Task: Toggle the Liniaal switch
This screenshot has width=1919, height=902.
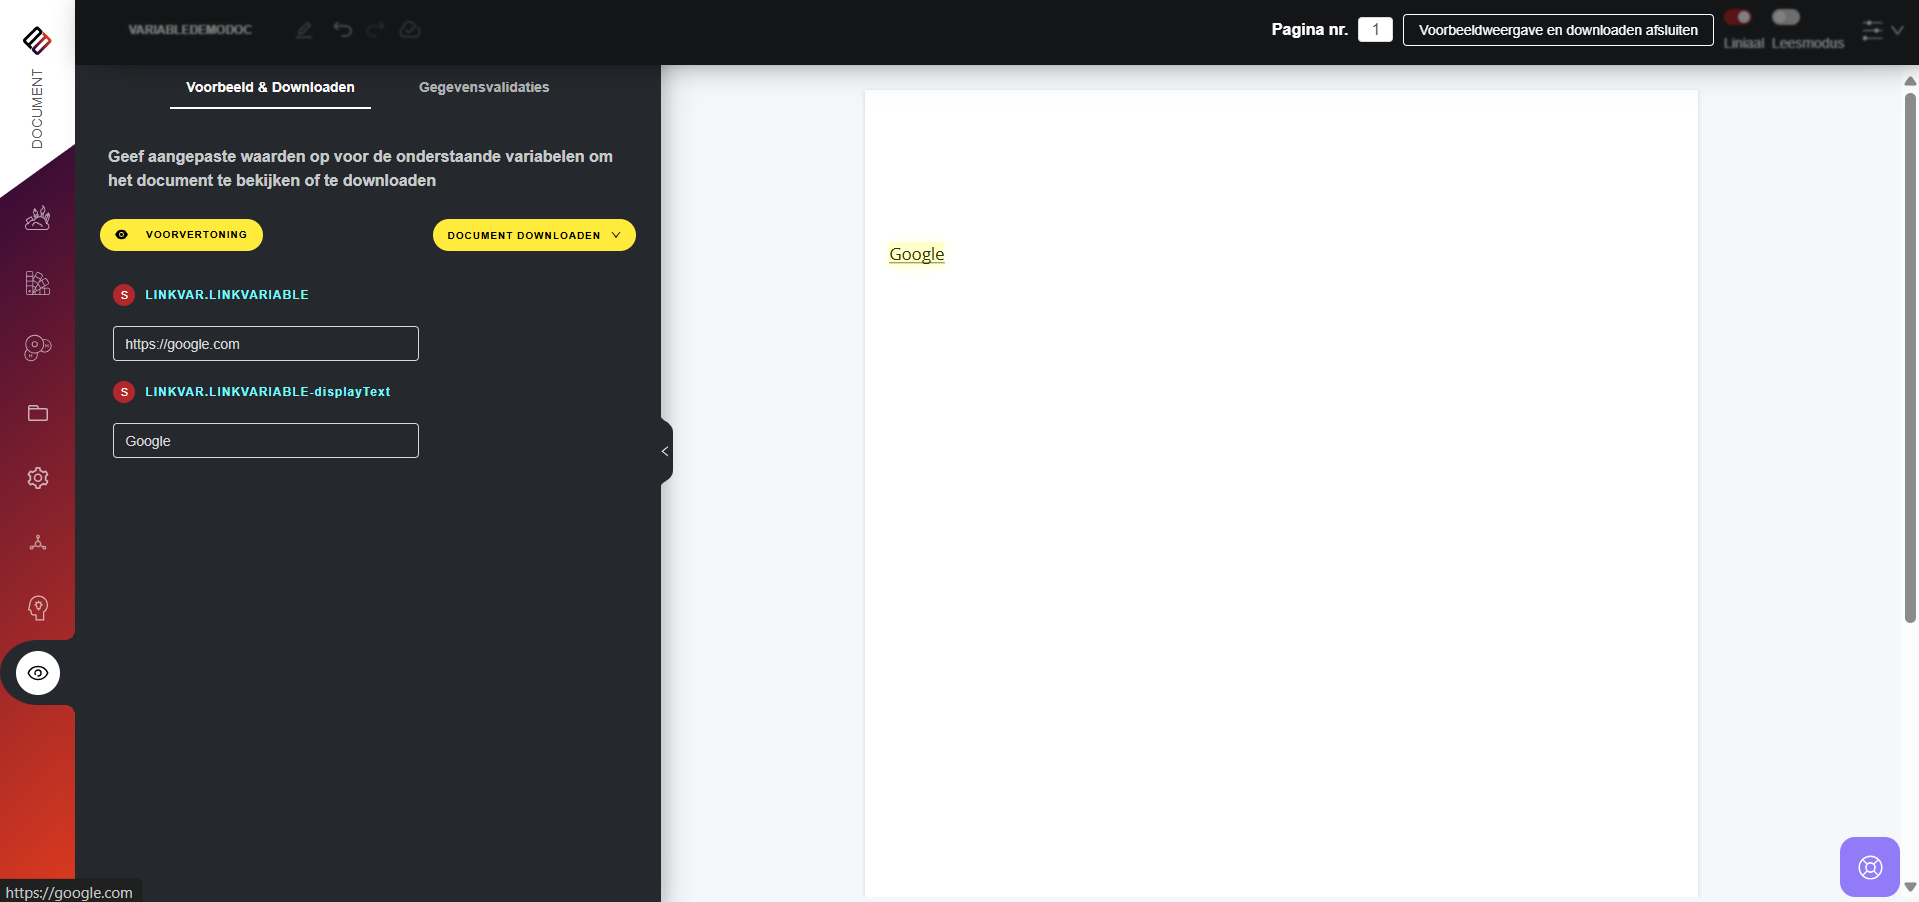Action: click(x=1738, y=17)
